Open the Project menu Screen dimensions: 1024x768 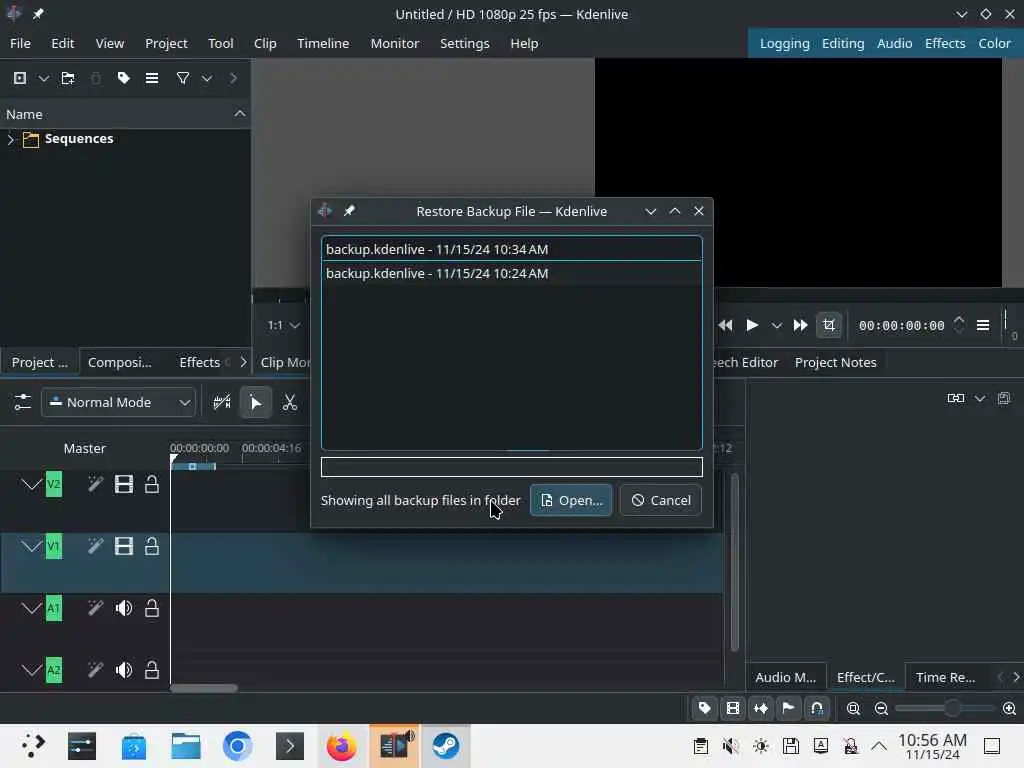(166, 43)
